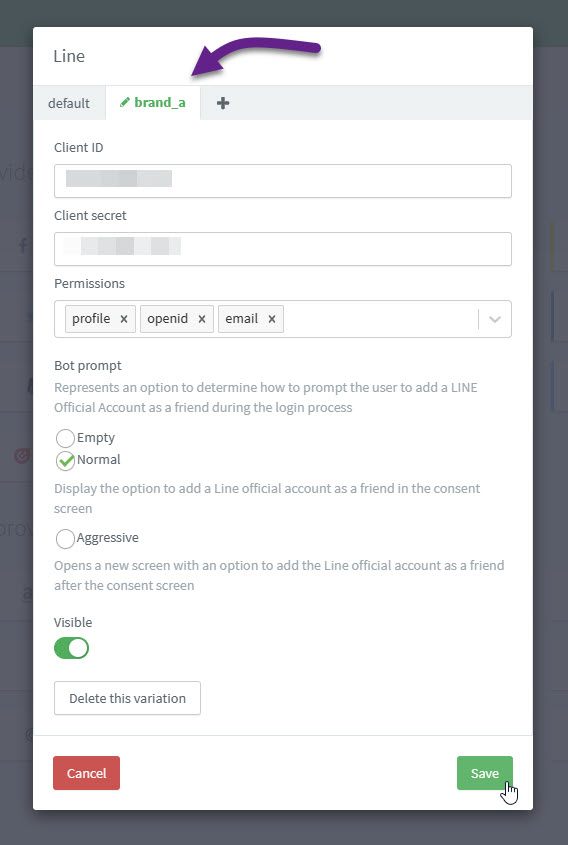Select the Empty bot prompt option
Viewport: 568px width, 845px height.
[65, 438]
